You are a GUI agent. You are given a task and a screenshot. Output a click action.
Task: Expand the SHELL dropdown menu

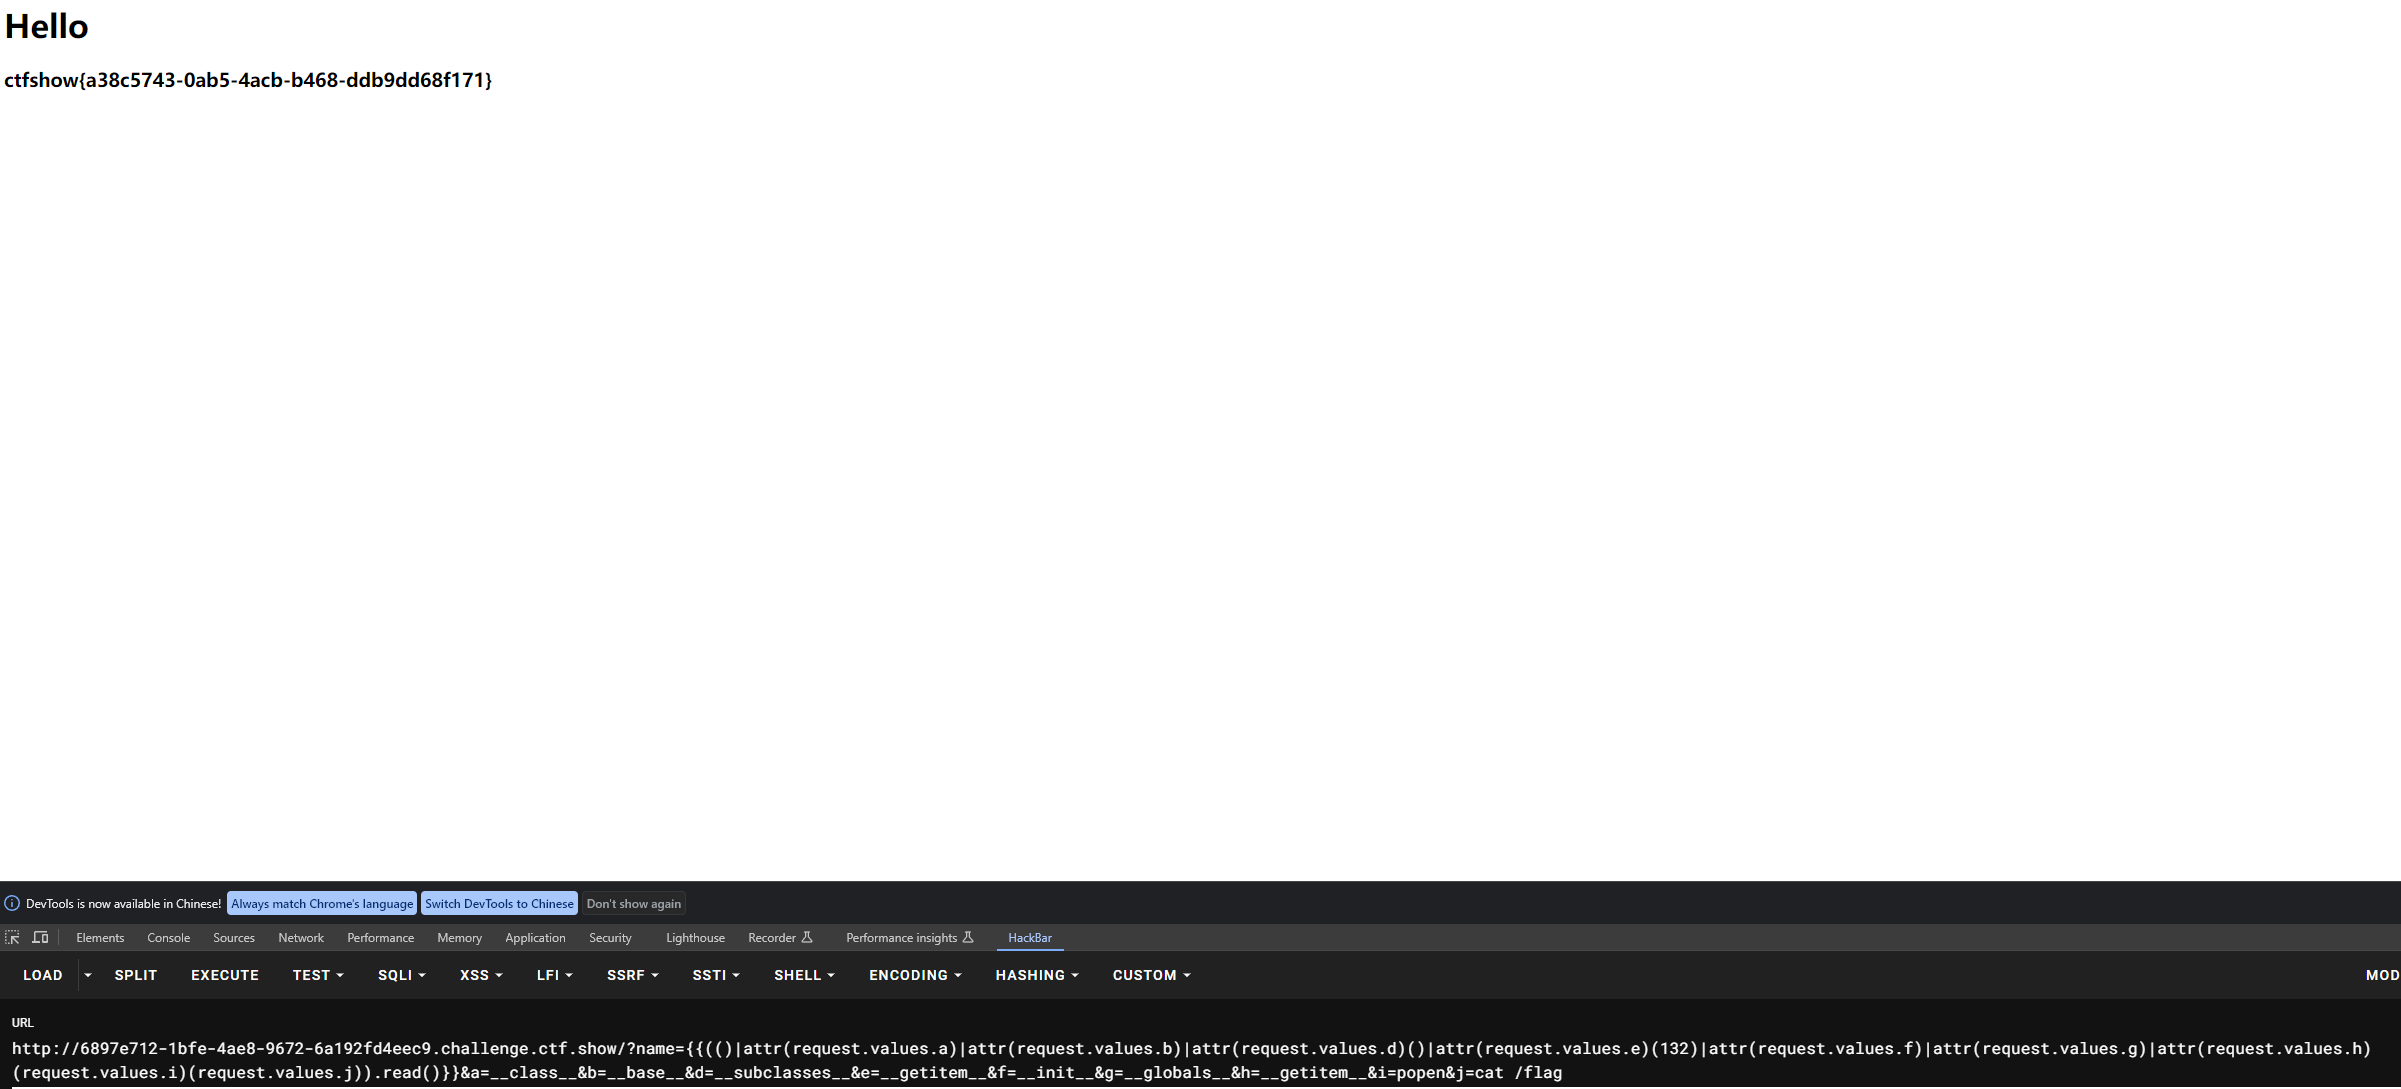(803, 975)
